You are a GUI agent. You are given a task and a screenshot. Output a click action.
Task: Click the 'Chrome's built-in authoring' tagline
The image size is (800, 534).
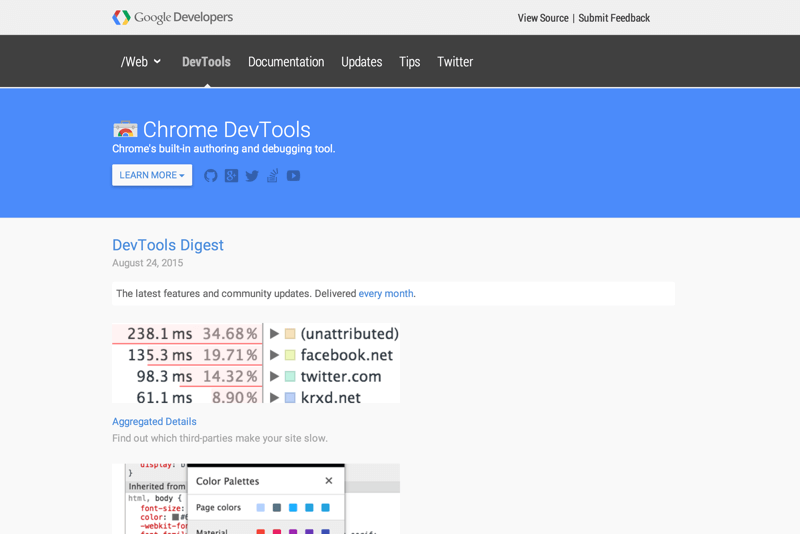tap(223, 149)
